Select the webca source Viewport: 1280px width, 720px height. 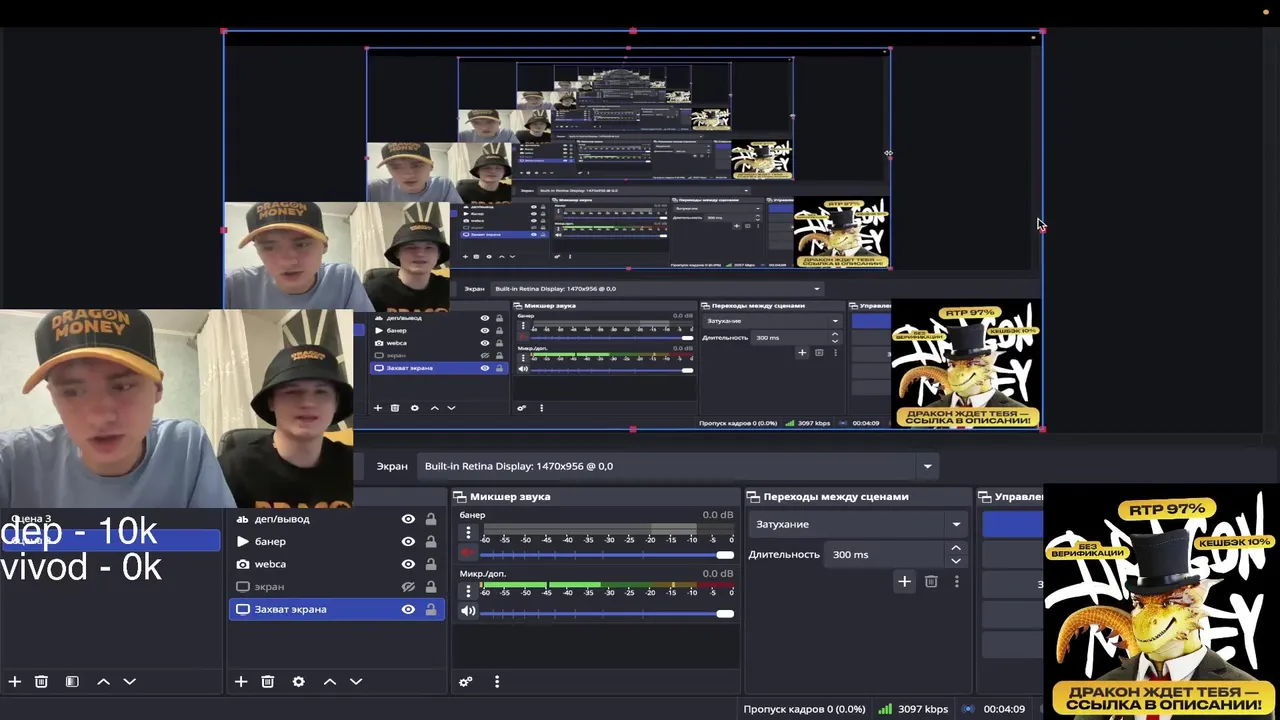tap(336, 564)
